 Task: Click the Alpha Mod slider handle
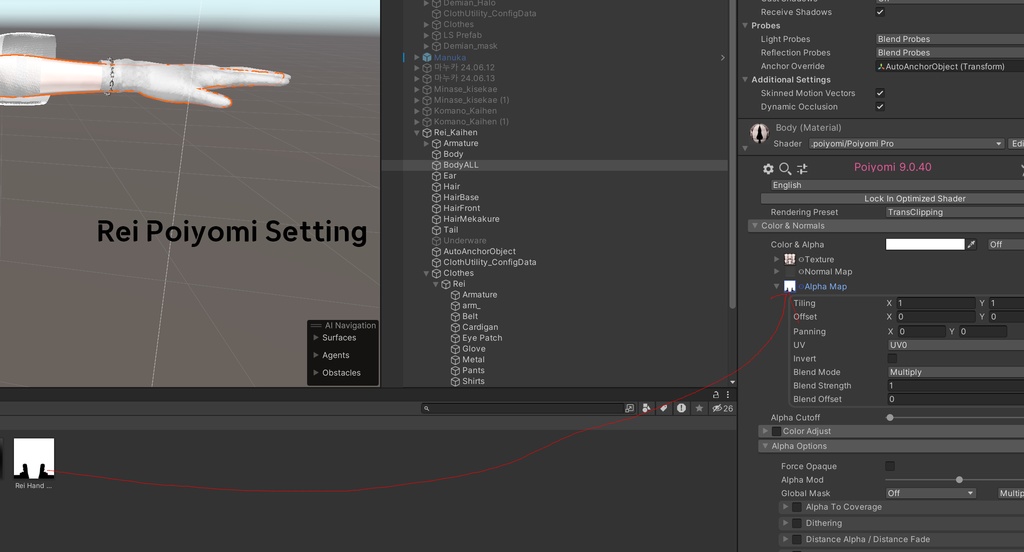959,480
